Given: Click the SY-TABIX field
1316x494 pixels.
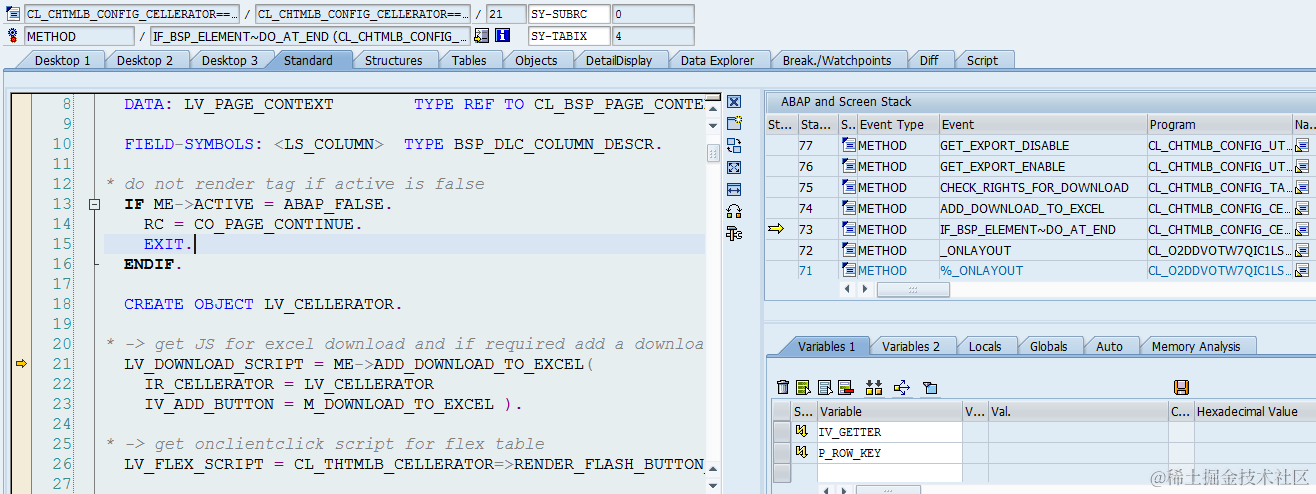Looking at the screenshot, I should pos(568,36).
